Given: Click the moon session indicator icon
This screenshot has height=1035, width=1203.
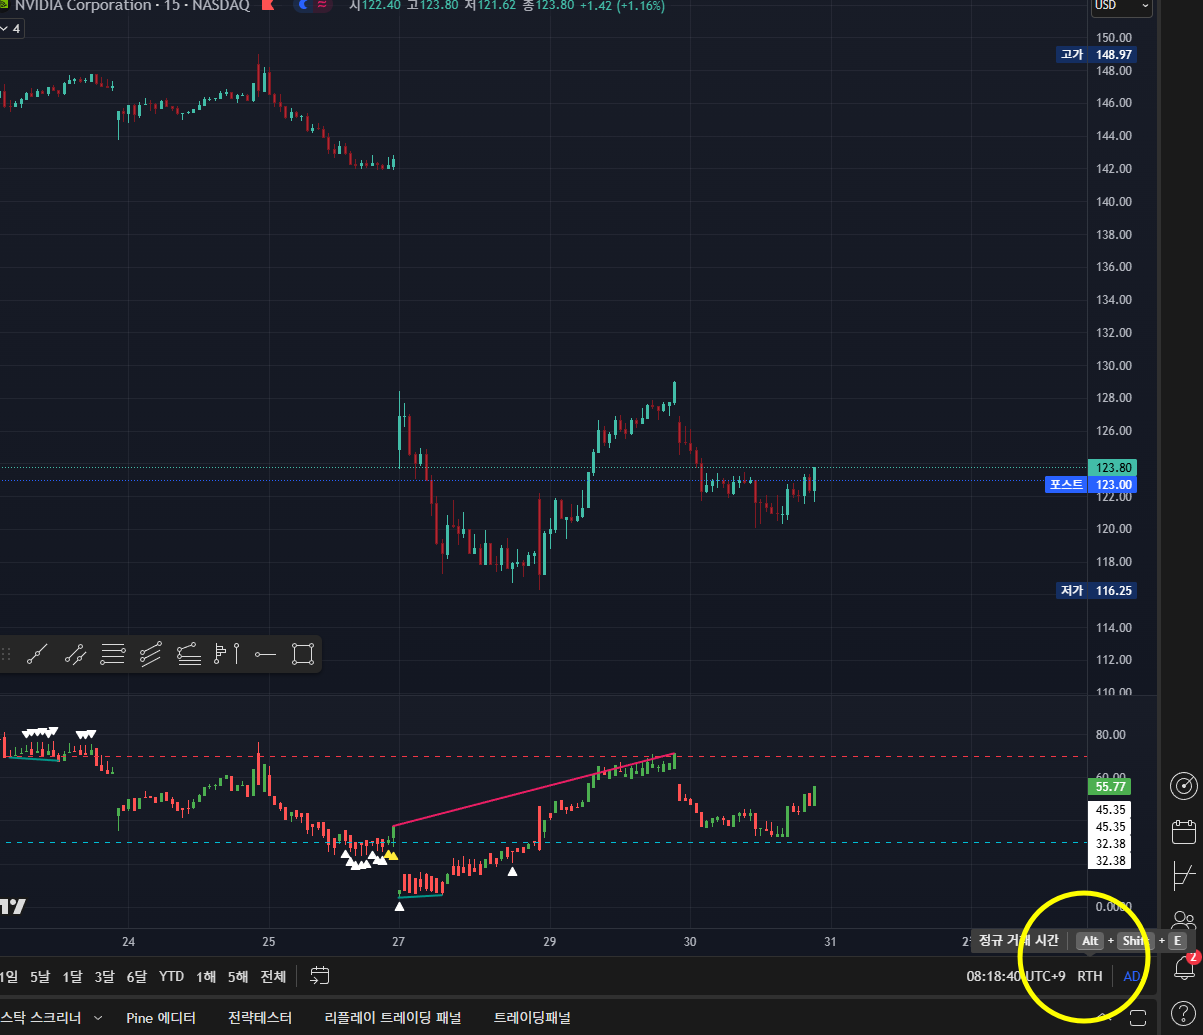Looking at the screenshot, I should tap(302, 5).
